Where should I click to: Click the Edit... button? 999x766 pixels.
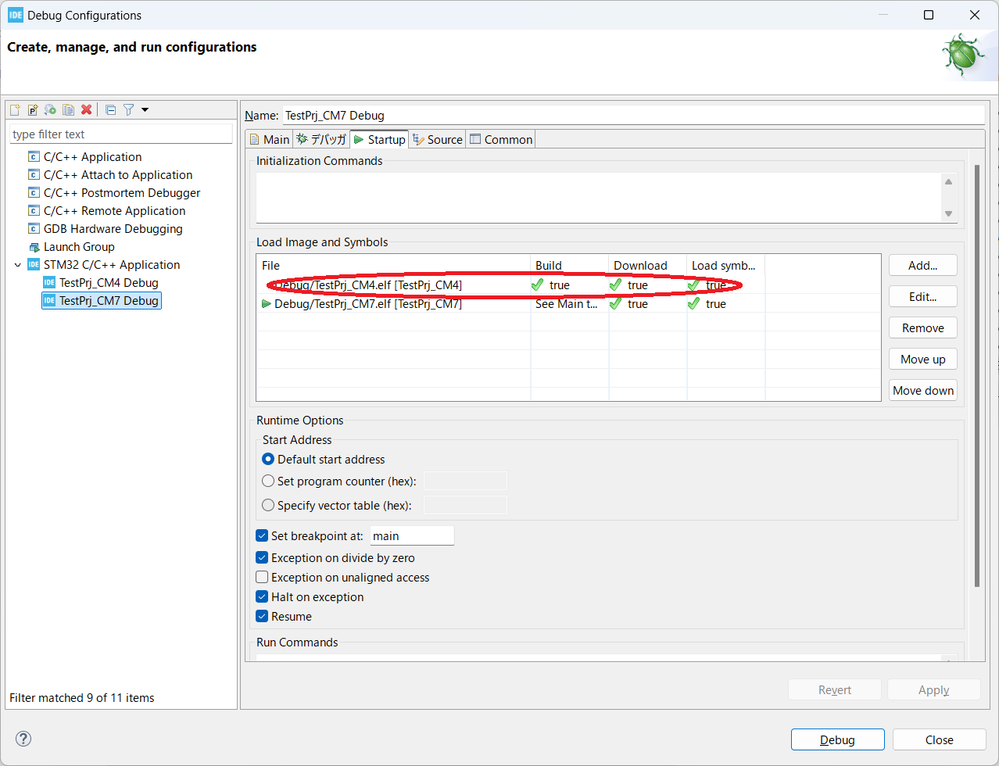tap(923, 296)
